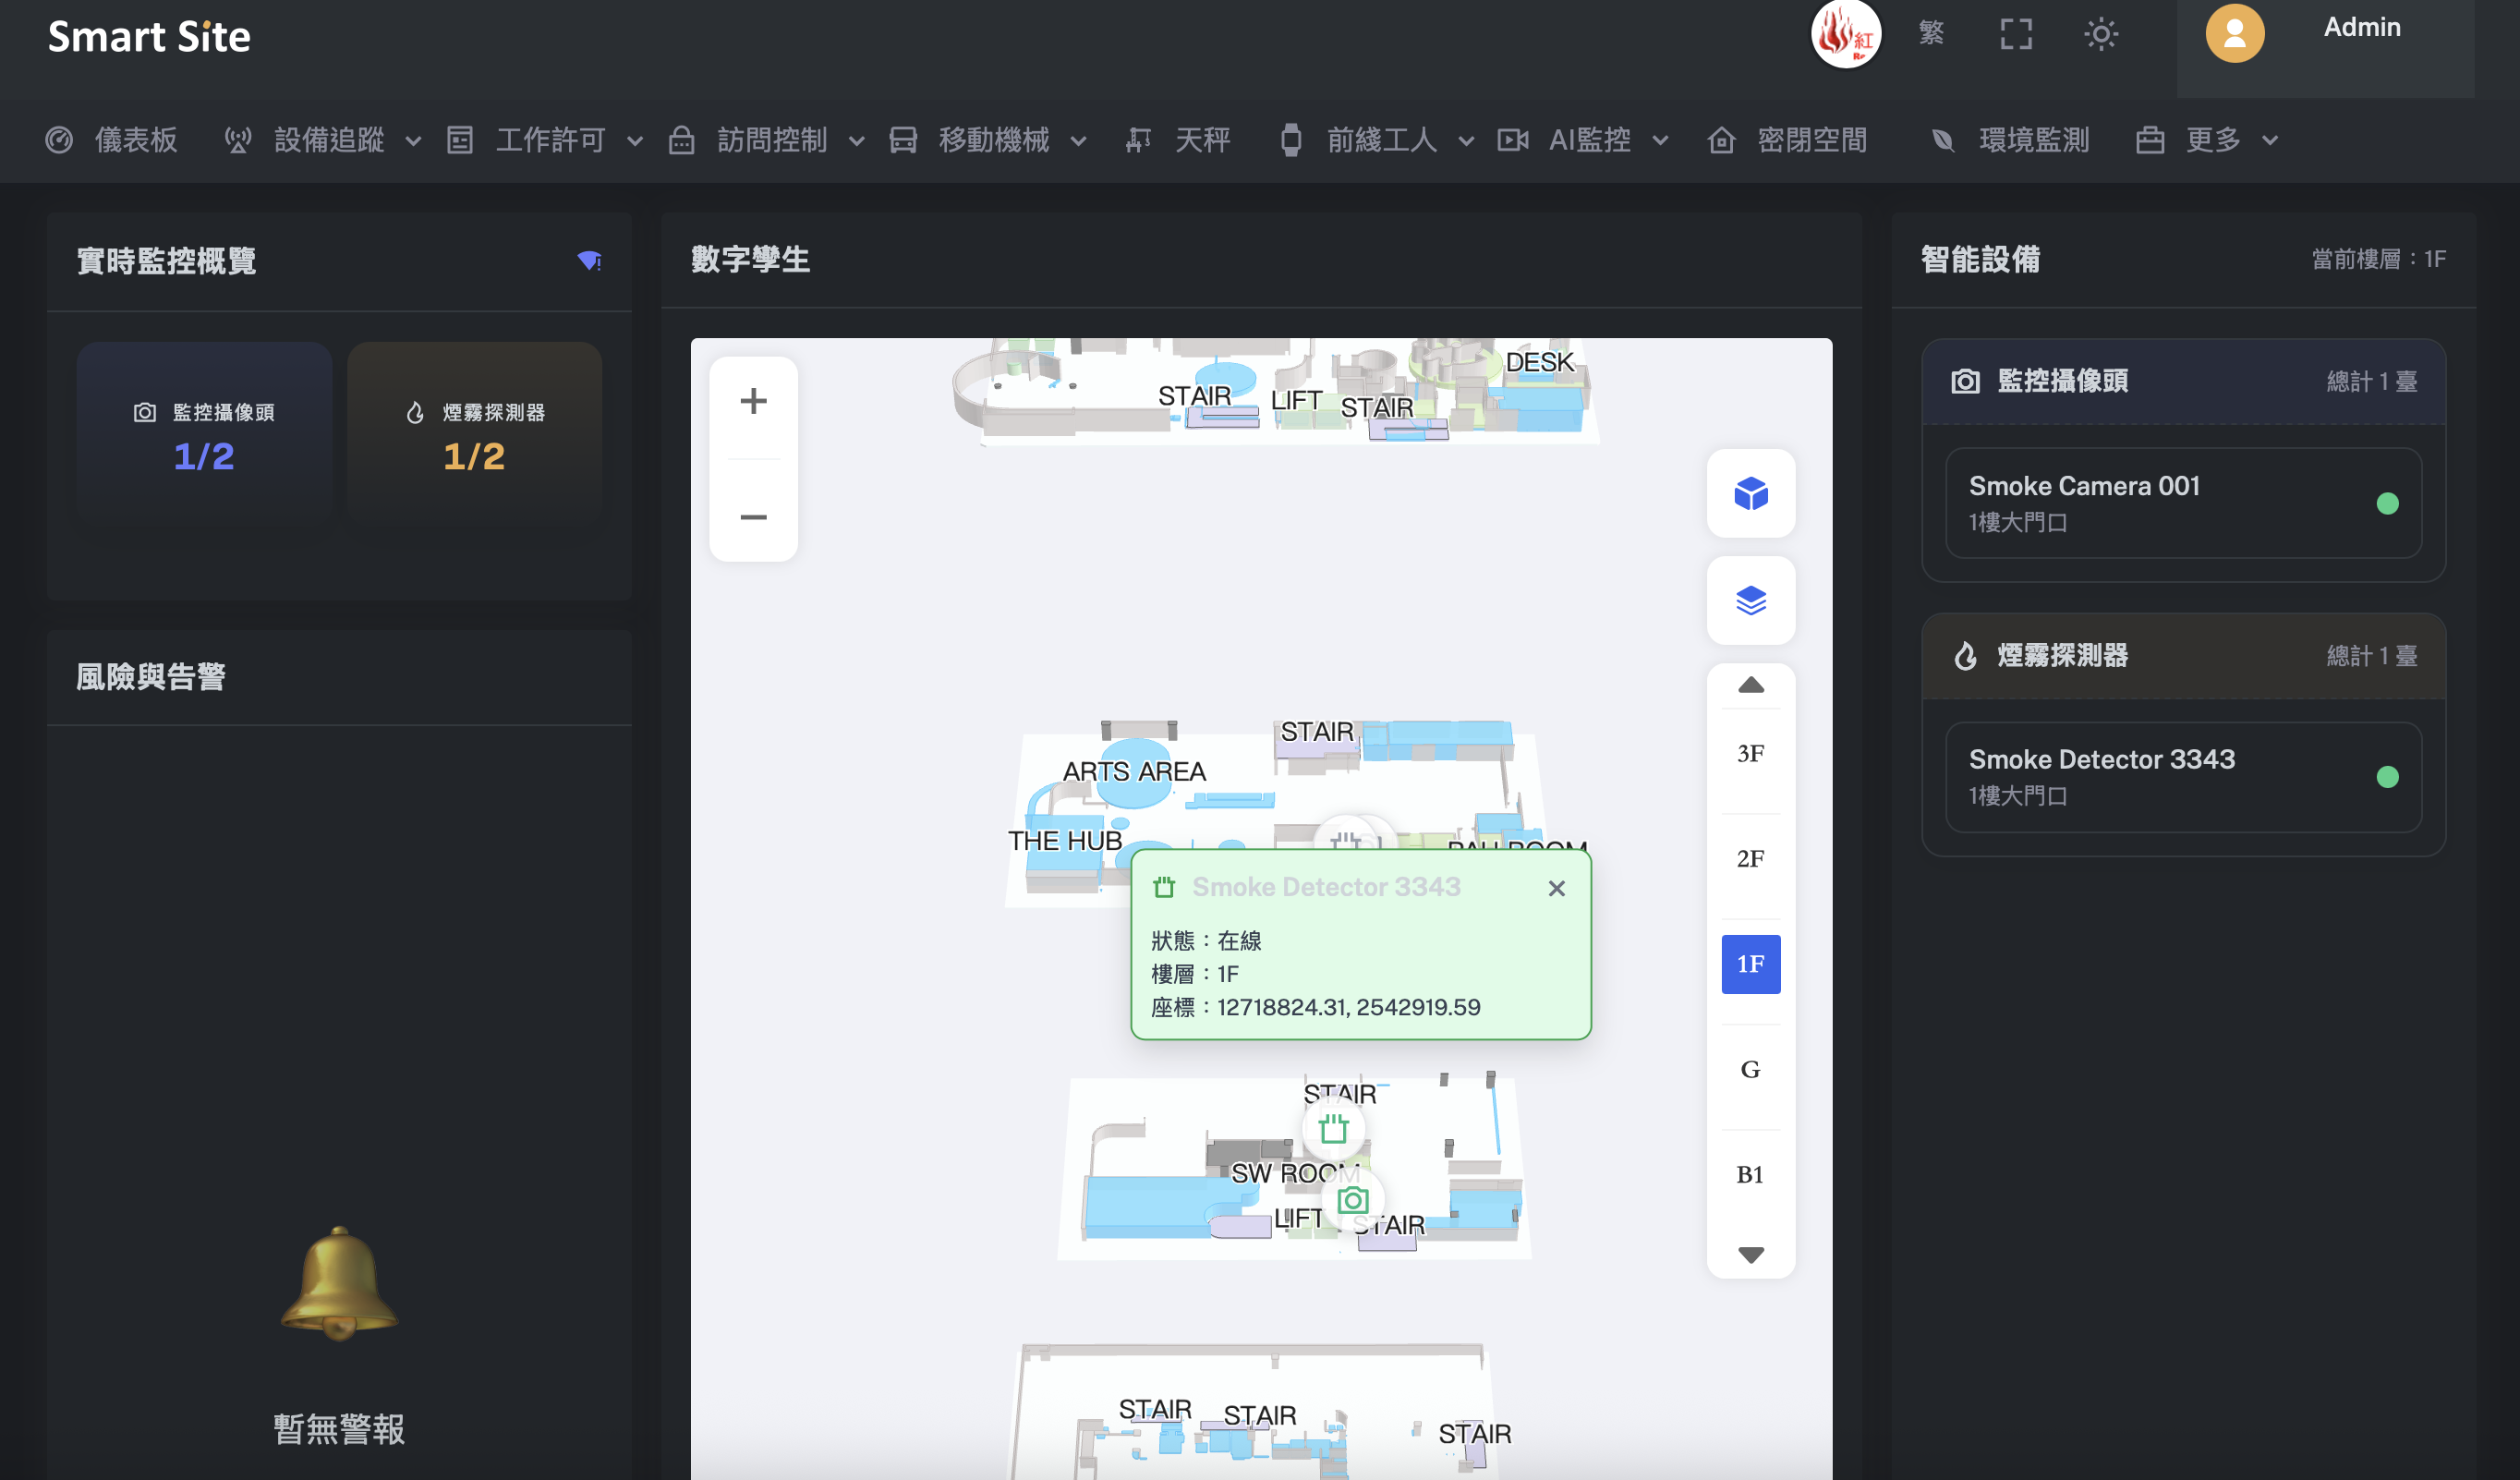Click the 煙霧探測器 section flame icon
Screen dimensions: 2520x1480
[1965, 656]
